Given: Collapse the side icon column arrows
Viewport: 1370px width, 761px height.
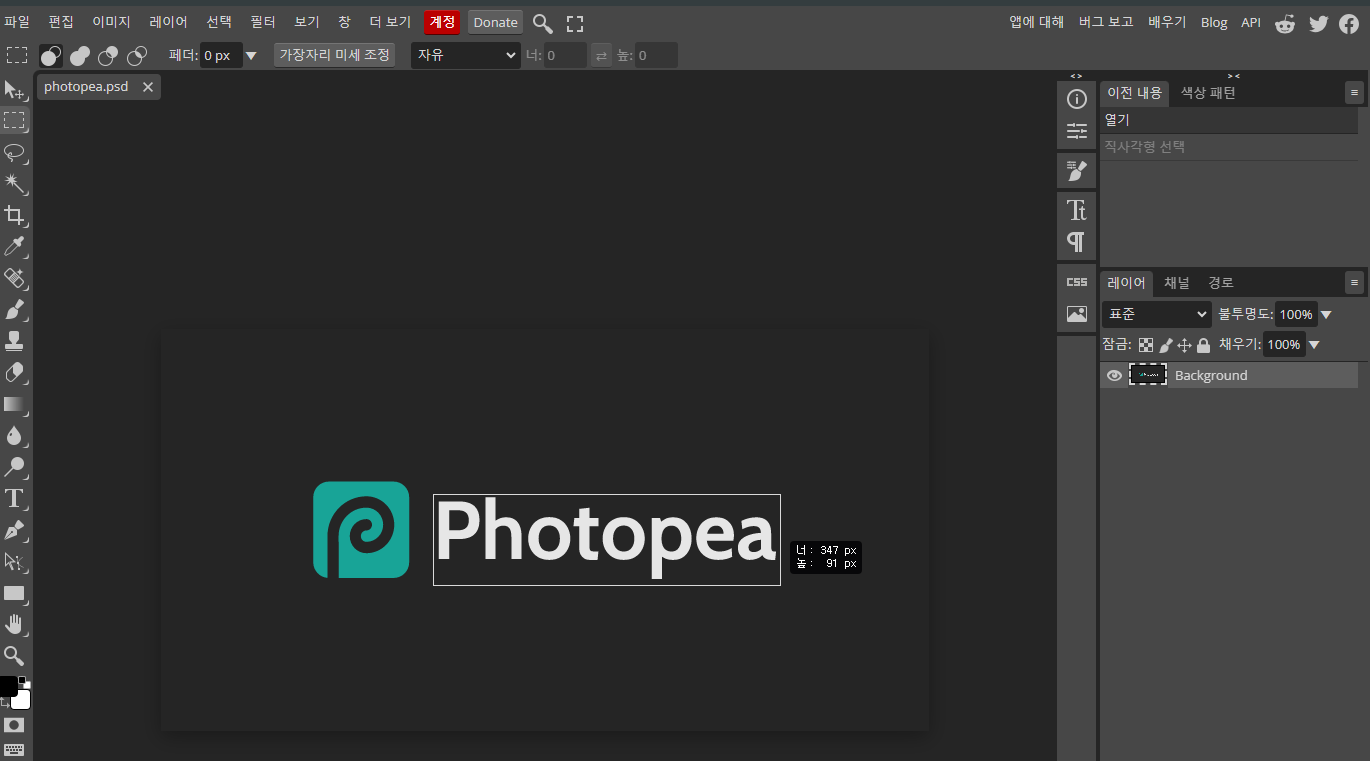Looking at the screenshot, I should pos(1076,76).
